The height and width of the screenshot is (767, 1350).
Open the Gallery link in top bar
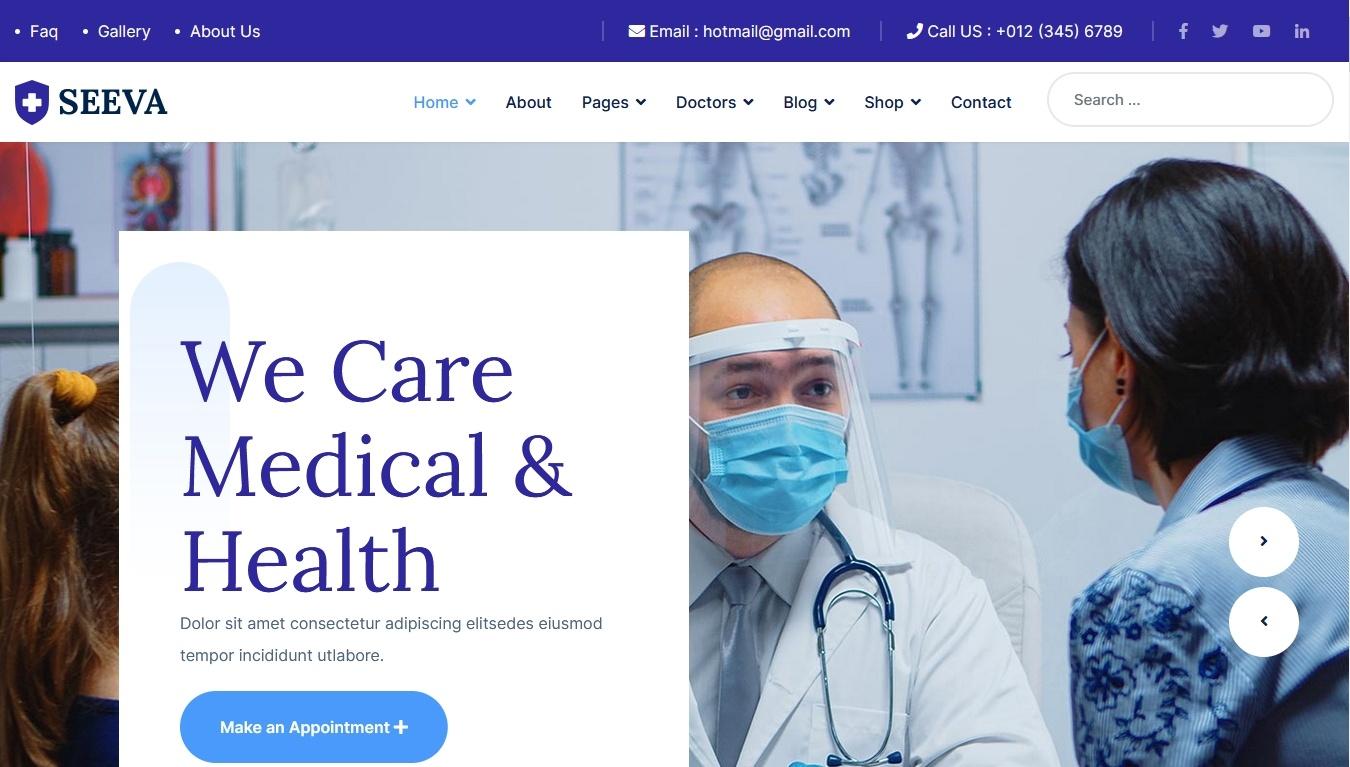click(x=124, y=31)
